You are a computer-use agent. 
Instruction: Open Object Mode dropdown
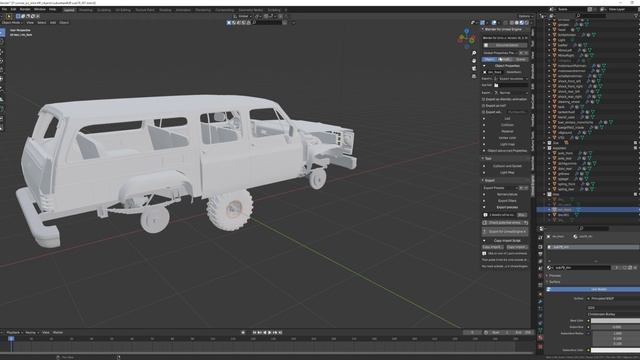pyautogui.click(x=11, y=23)
